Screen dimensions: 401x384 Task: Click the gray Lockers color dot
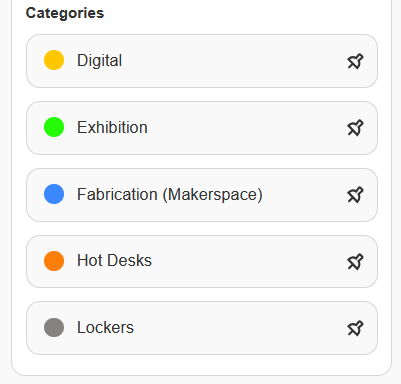54,327
